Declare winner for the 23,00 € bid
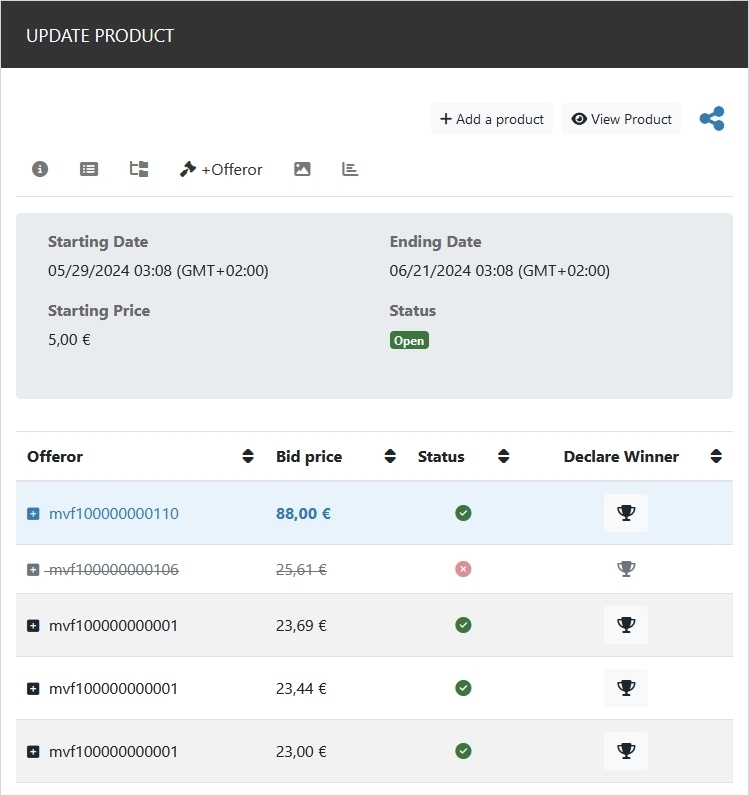 [x=626, y=751]
